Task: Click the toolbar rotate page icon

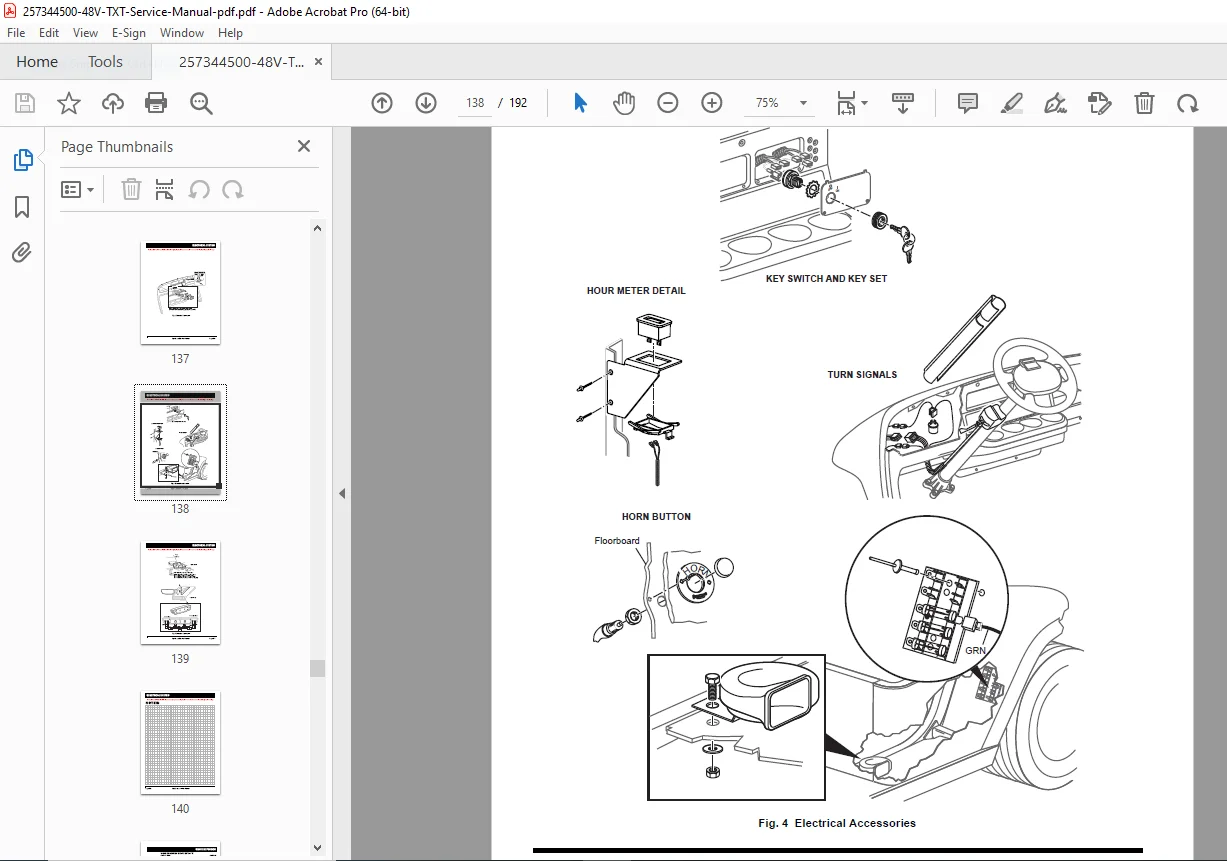Action: 1187,103
